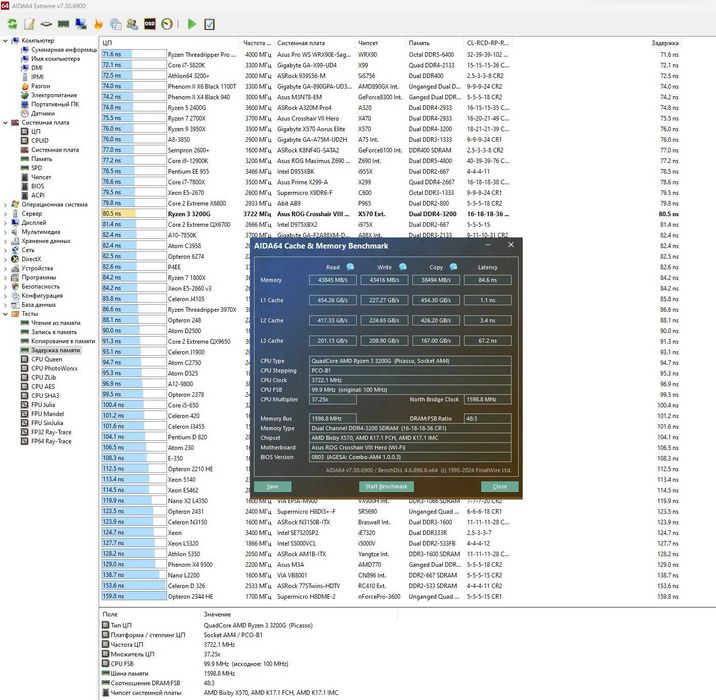Select the Core i9-12900K results row
The image size is (716, 700).
tap(390, 161)
